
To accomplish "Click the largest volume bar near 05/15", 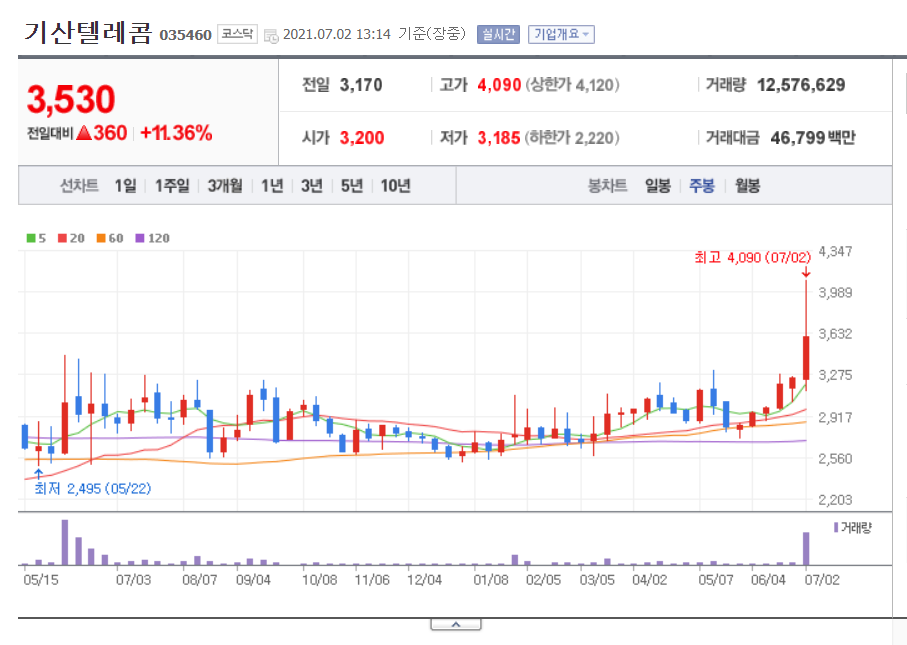I will (65, 542).
